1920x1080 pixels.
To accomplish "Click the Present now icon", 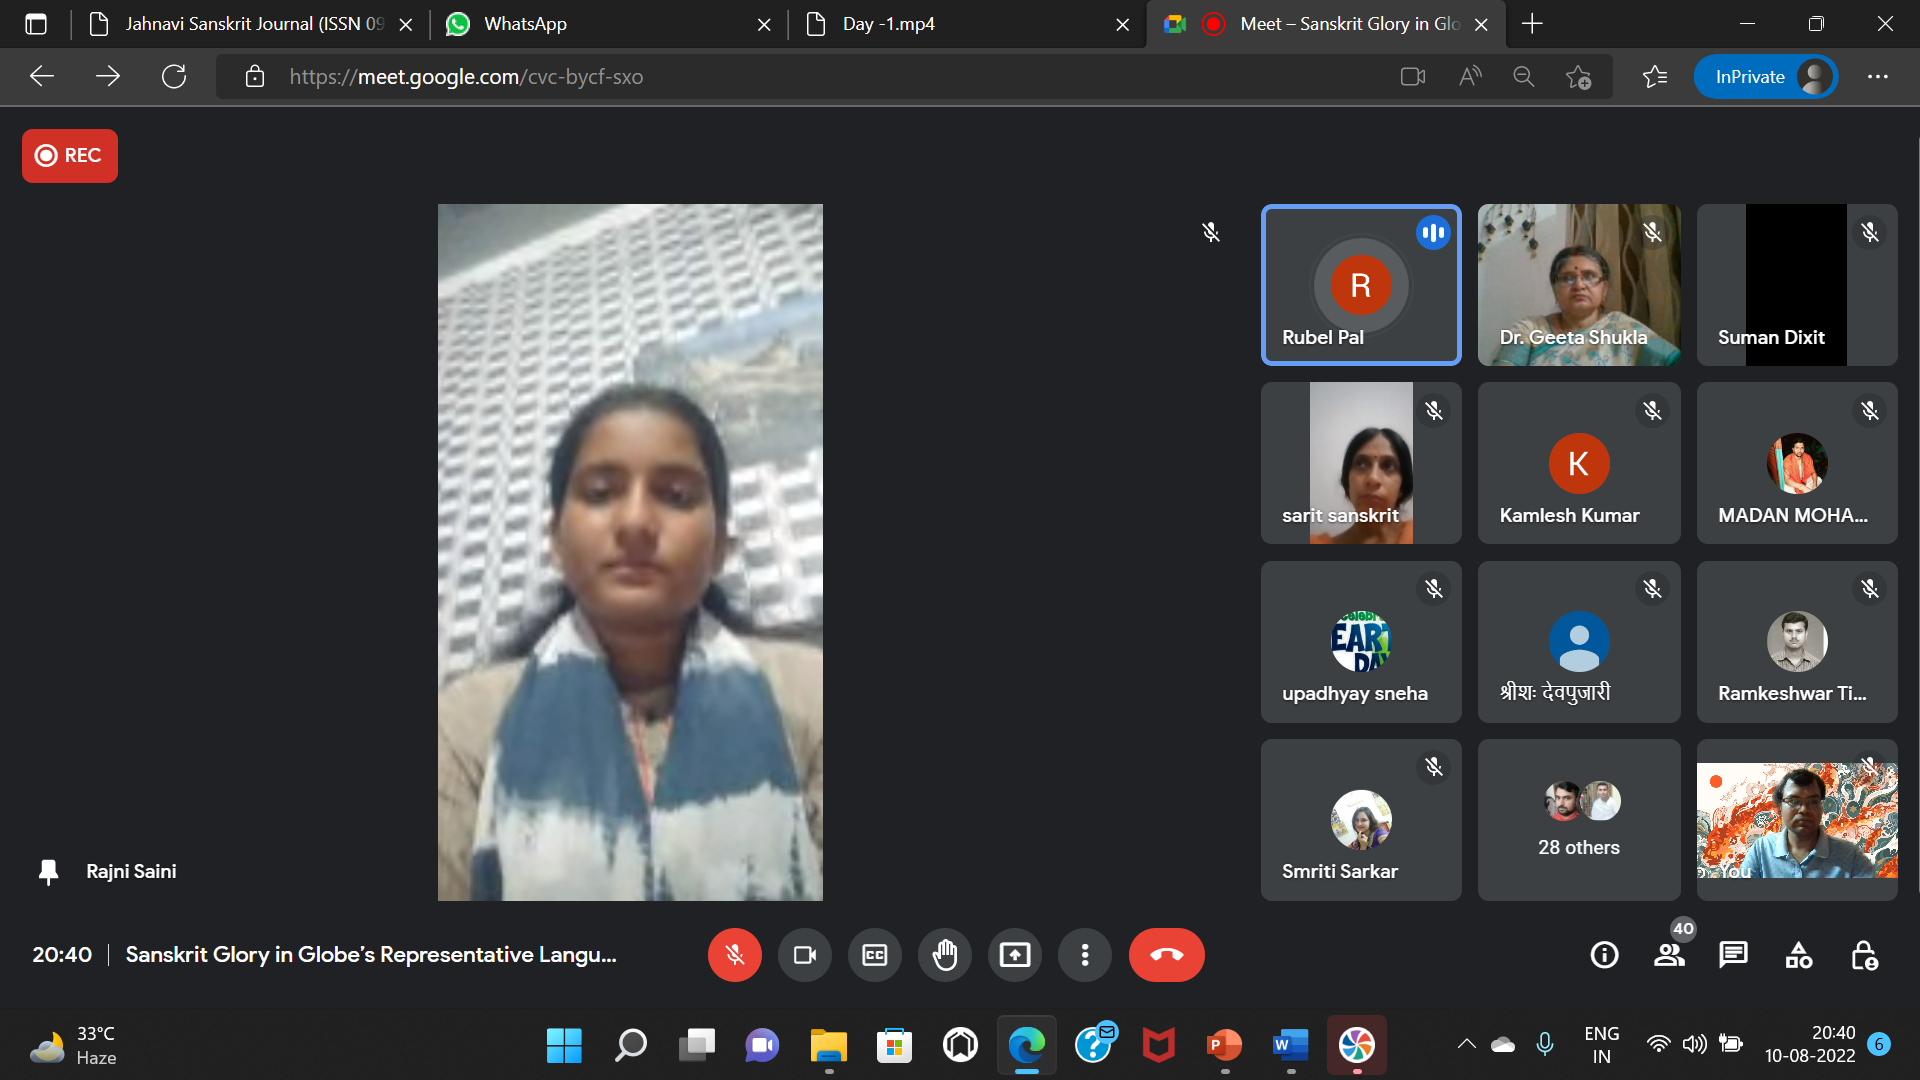I will pos(1014,955).
